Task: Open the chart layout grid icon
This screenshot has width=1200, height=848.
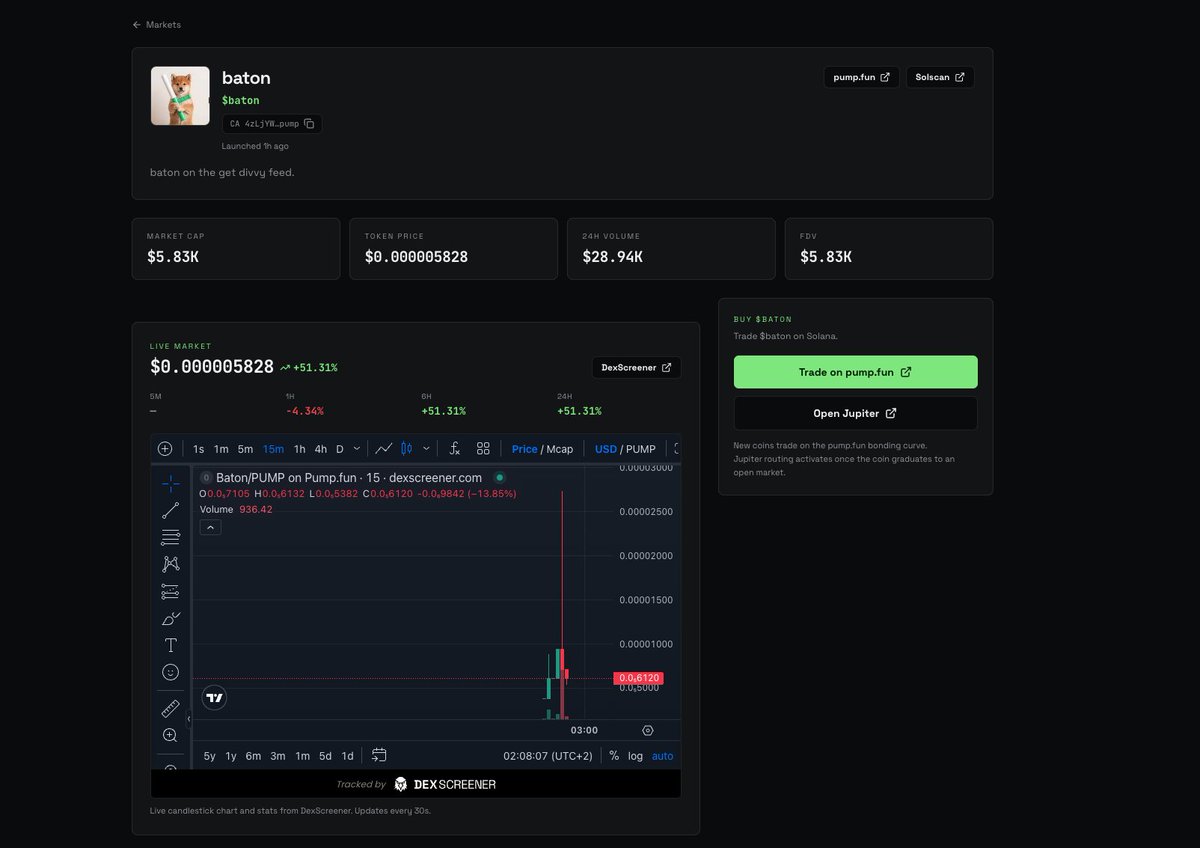Action: 483,449
